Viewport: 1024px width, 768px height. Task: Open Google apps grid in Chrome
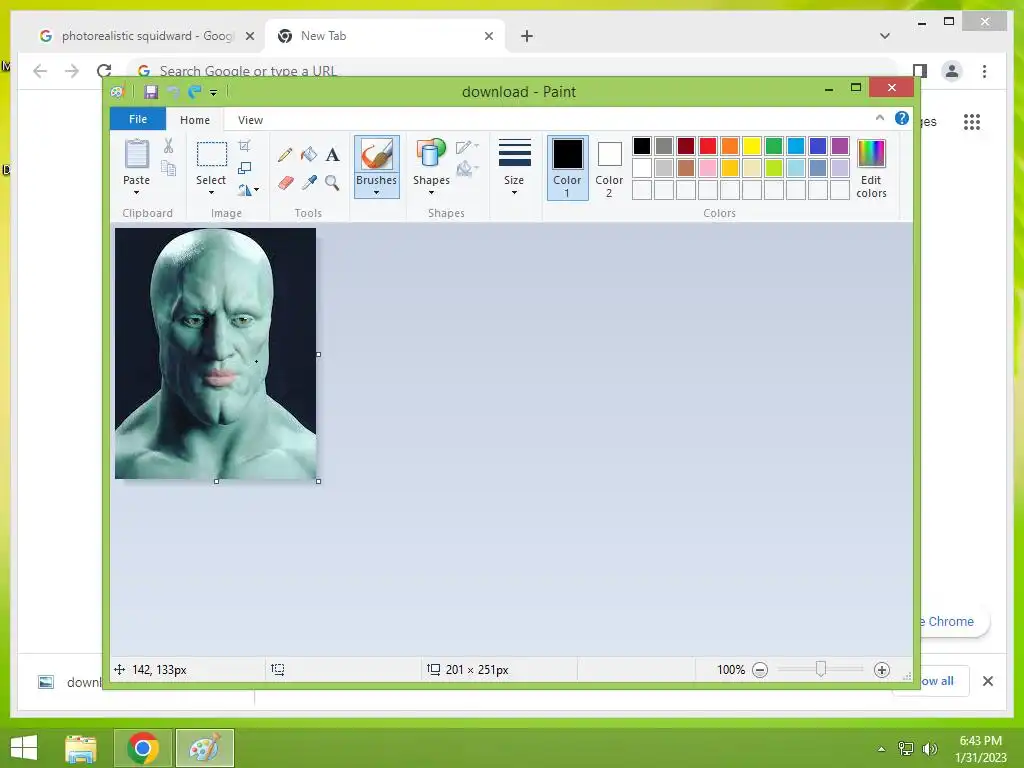point(972,122)
